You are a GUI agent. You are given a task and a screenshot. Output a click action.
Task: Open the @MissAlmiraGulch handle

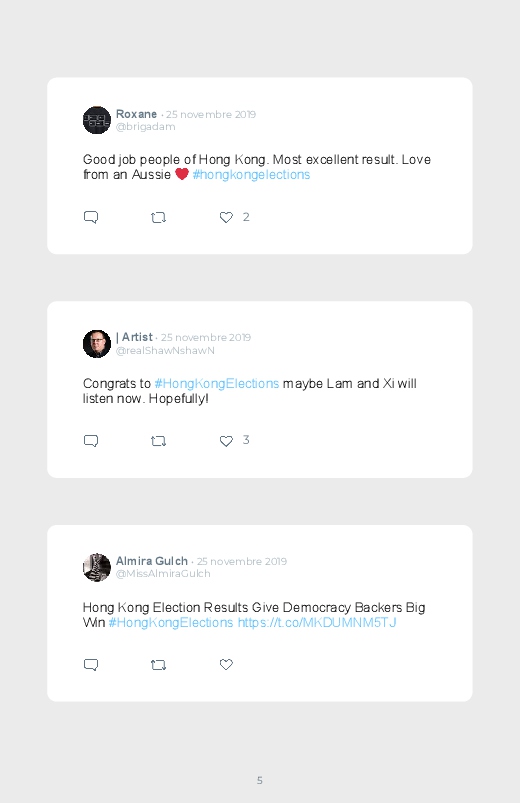tap(163, 574)
